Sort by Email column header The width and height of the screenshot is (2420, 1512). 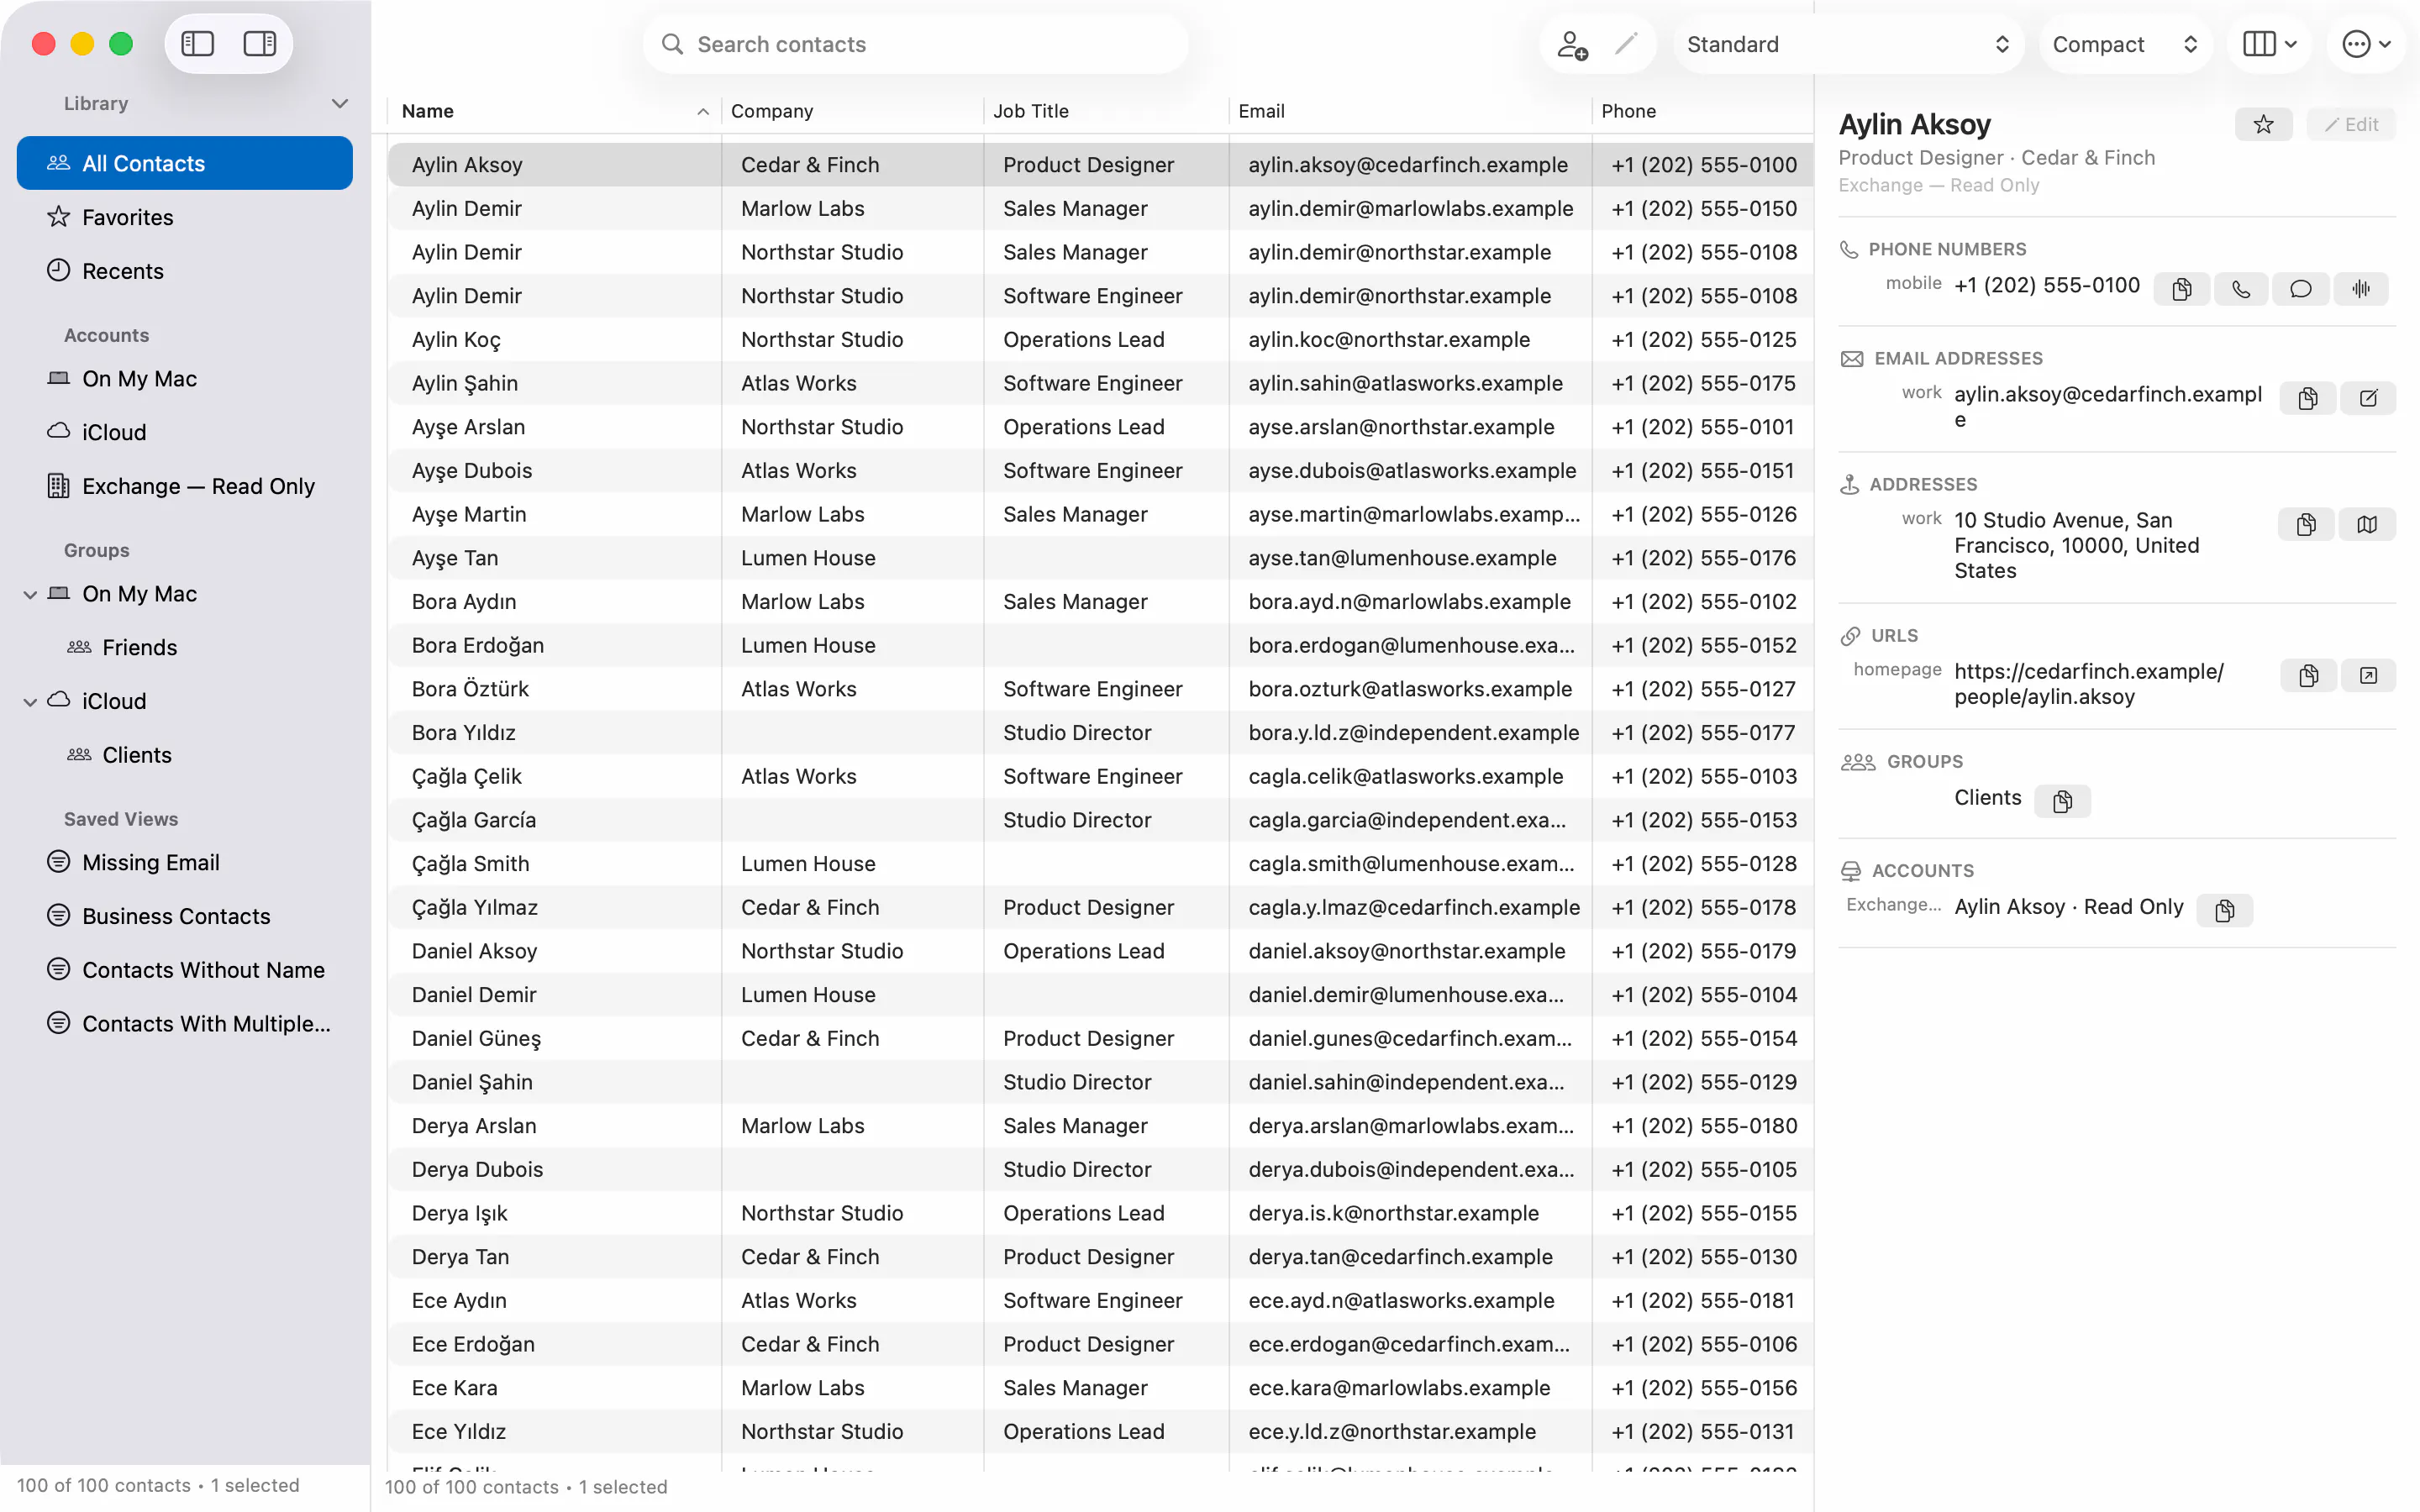click(x=1409, y=111)
